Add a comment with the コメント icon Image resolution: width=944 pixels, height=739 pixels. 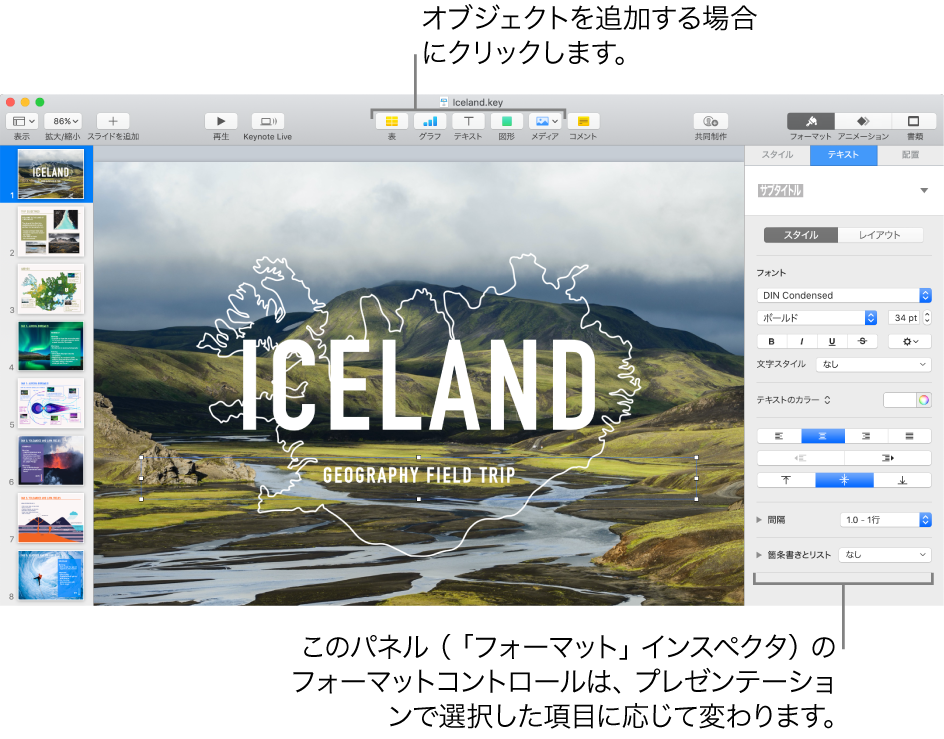point(582,121)
